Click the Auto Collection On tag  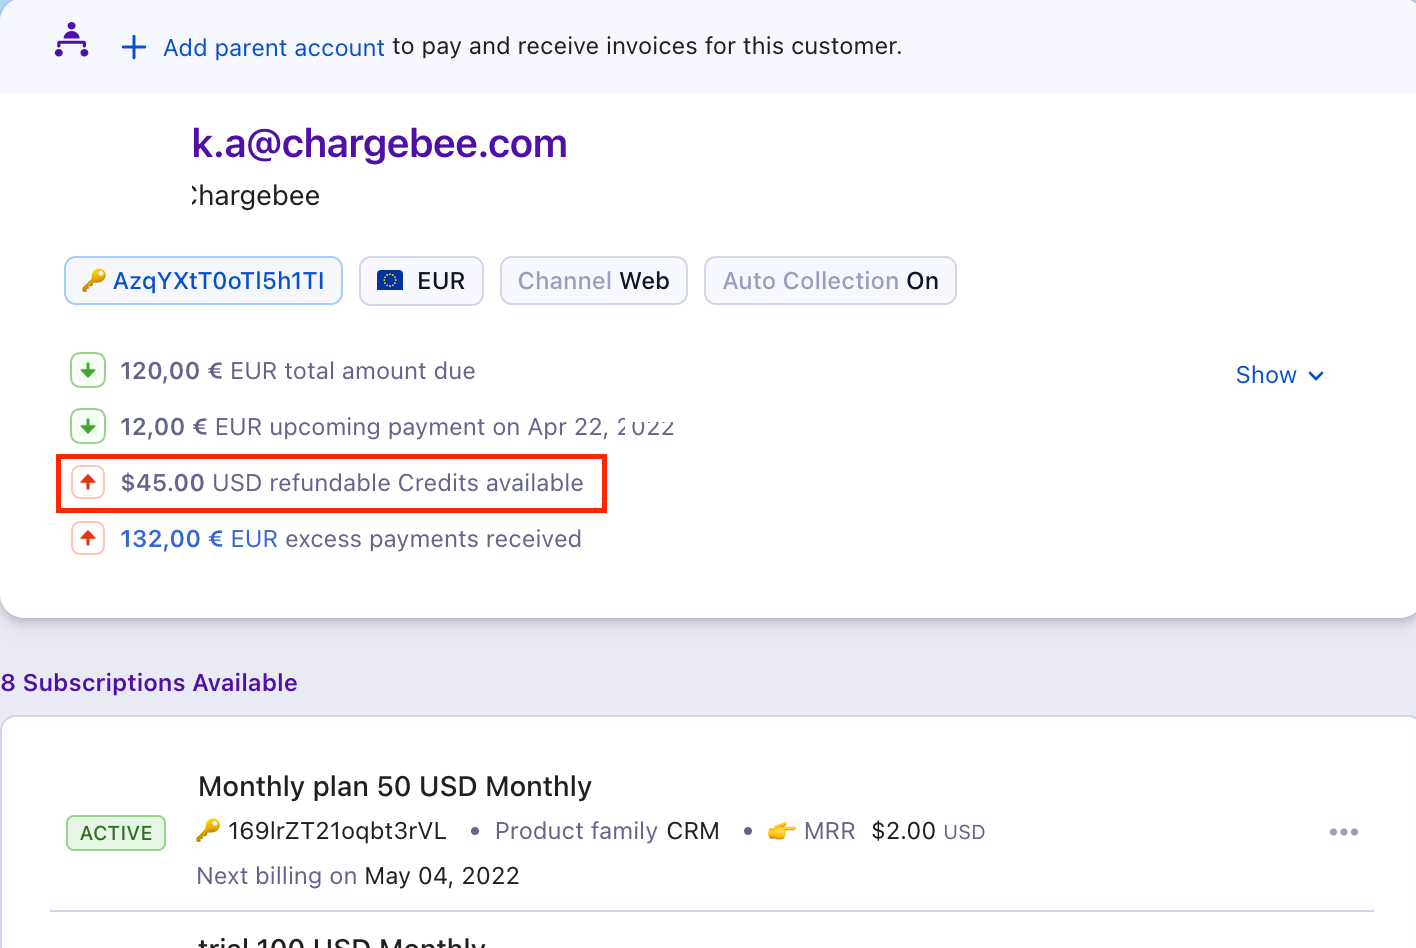(830, 281)
